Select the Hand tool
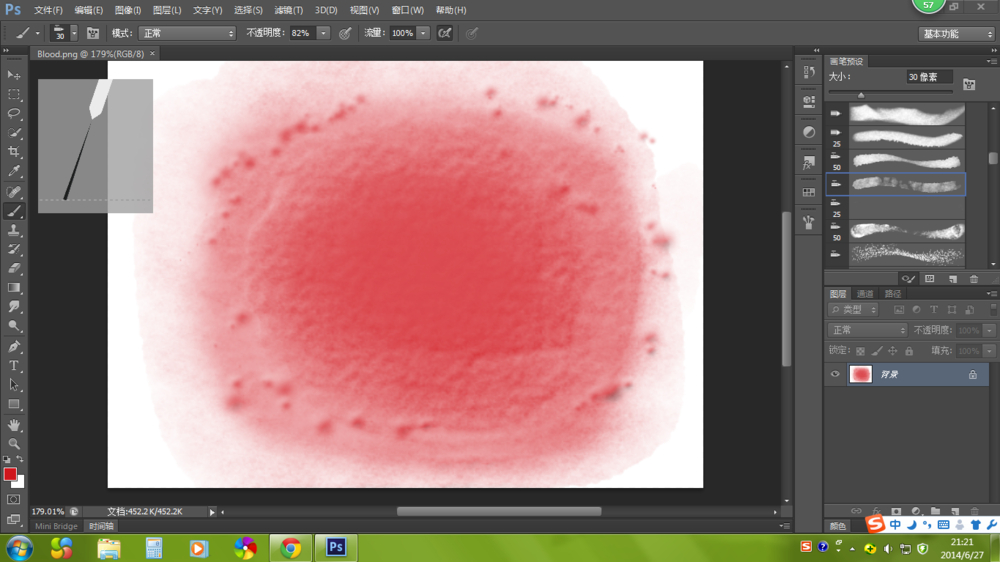The height and width of the screenshot is (562, 1000). (x=14, y=425)
